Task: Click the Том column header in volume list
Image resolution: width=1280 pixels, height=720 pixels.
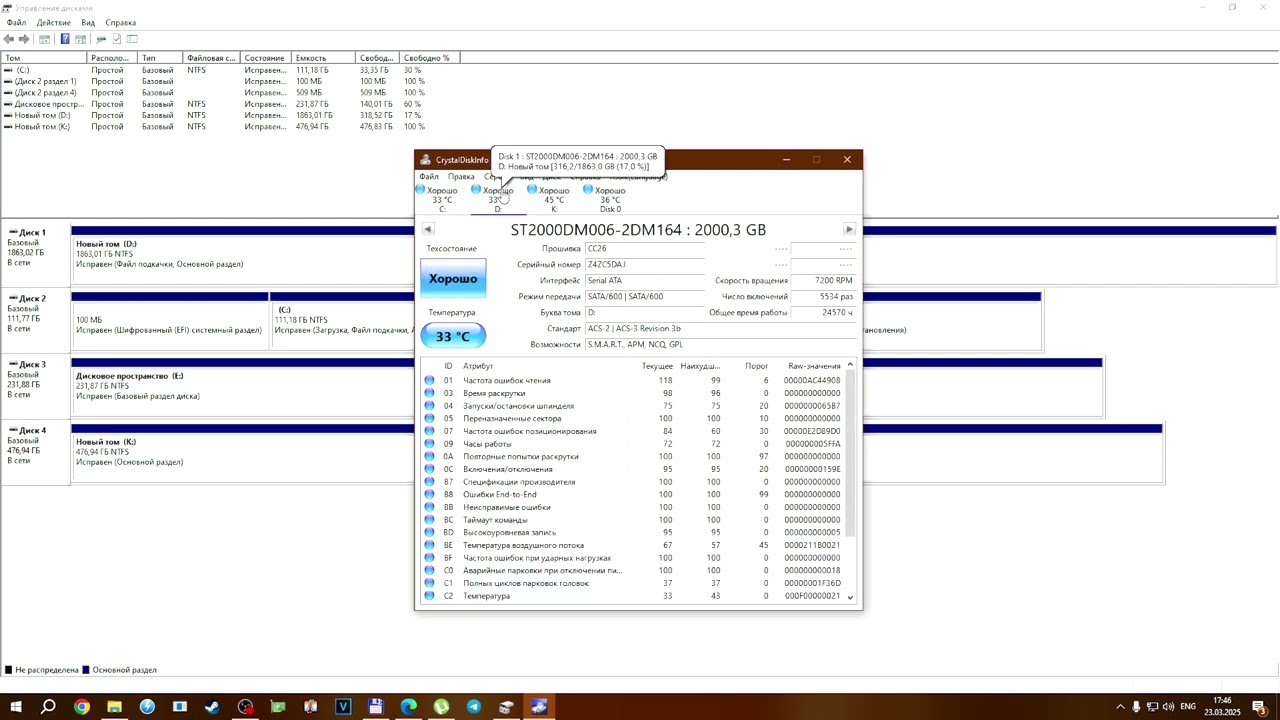Action: click(x=43, y=58)
